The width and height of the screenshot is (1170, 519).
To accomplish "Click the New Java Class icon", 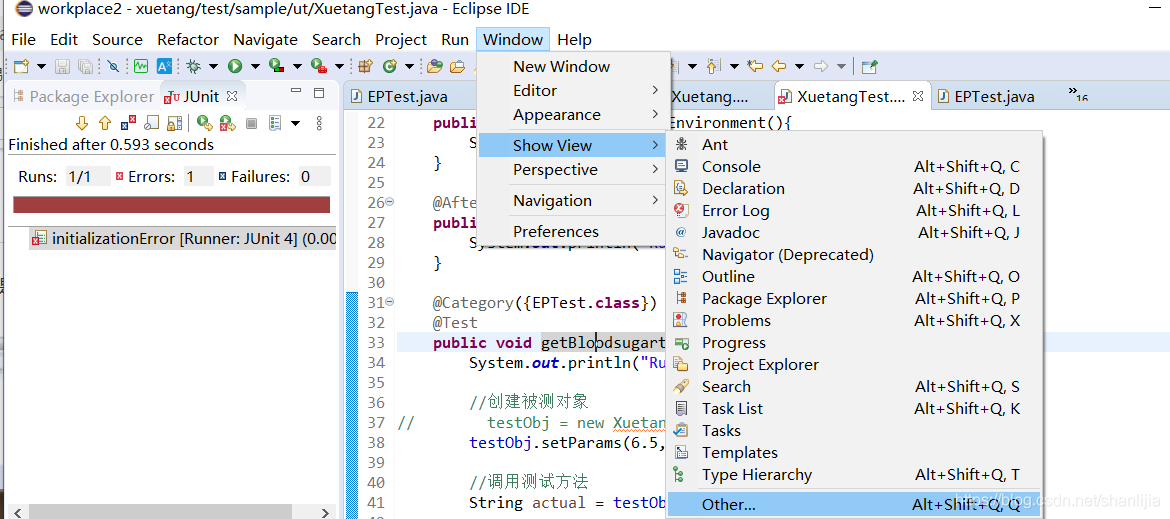I will 390,66.
